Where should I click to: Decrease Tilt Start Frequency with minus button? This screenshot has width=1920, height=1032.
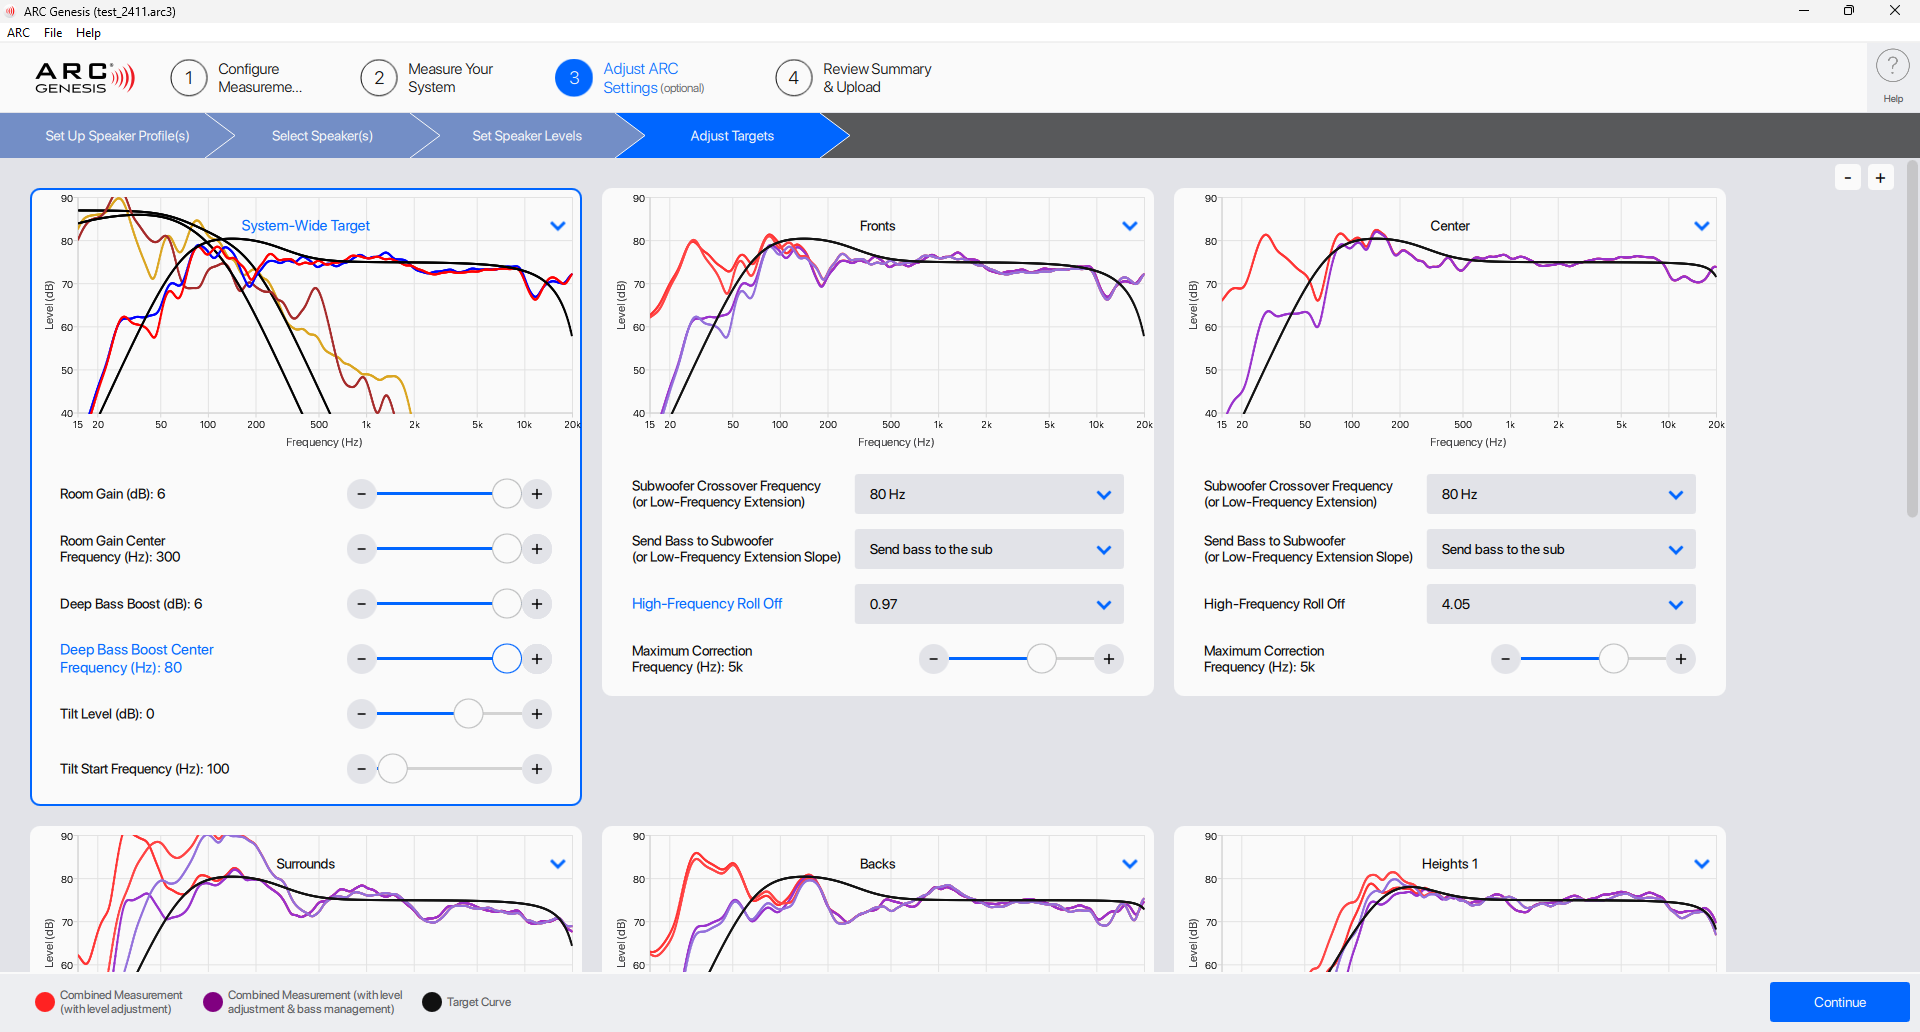[x=362, y=769]
